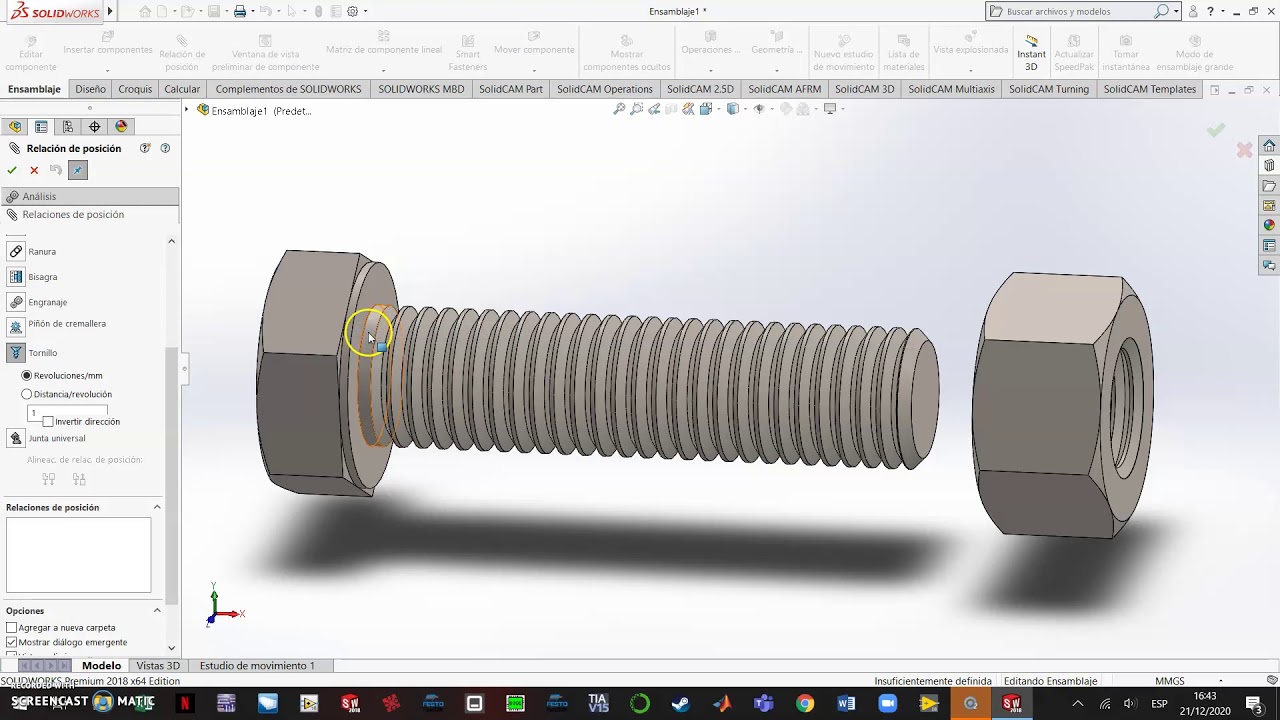Switch to the Vistas 3D bottom tab

tap(158, 666)
